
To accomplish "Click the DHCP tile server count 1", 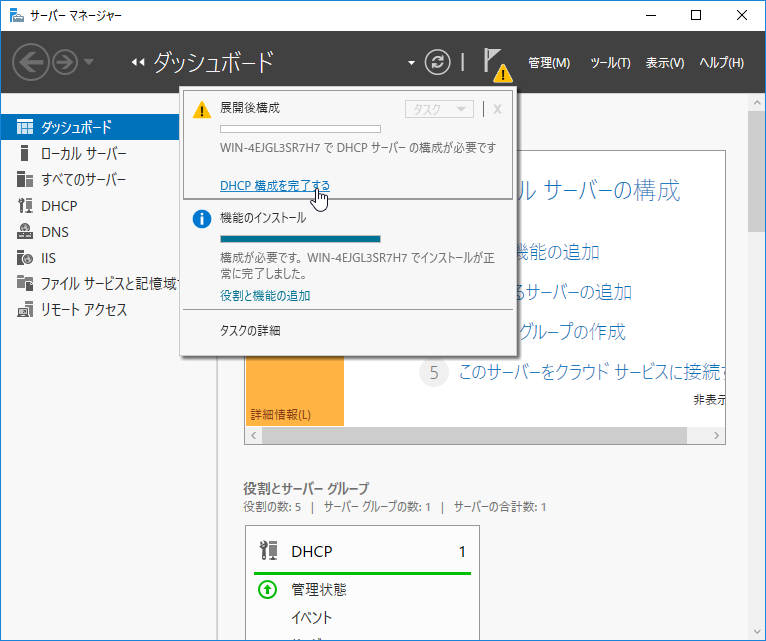I will pyautogui.click(x=462, y=552).
